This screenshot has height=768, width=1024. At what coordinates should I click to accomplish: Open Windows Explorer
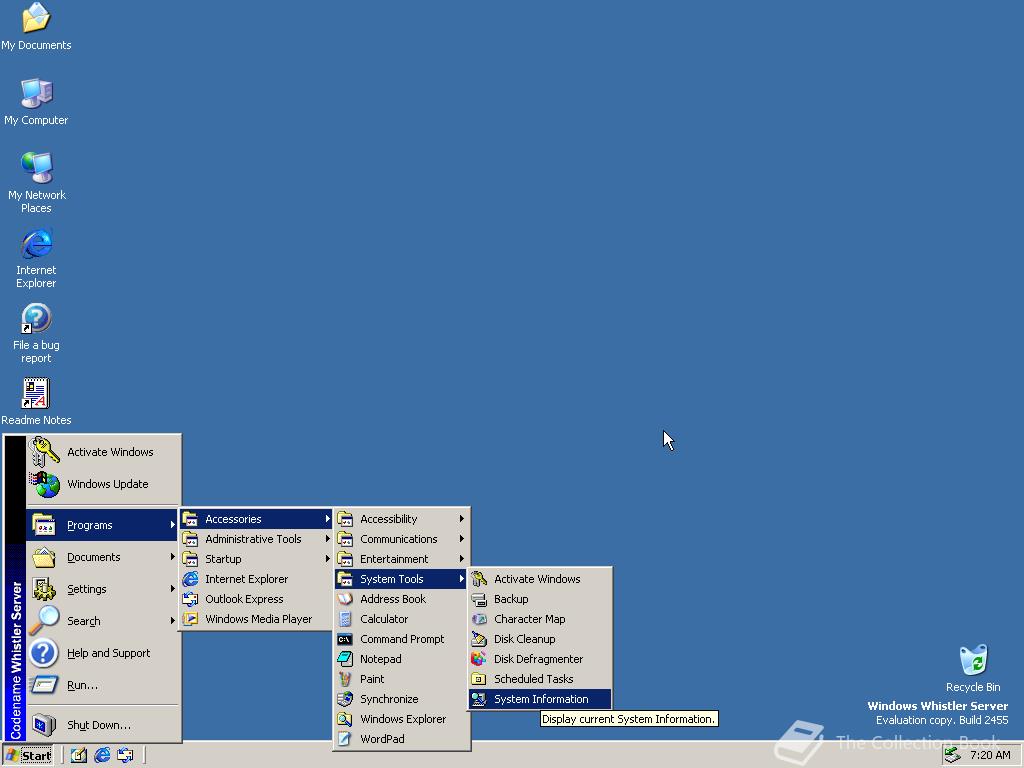point(401,719)
